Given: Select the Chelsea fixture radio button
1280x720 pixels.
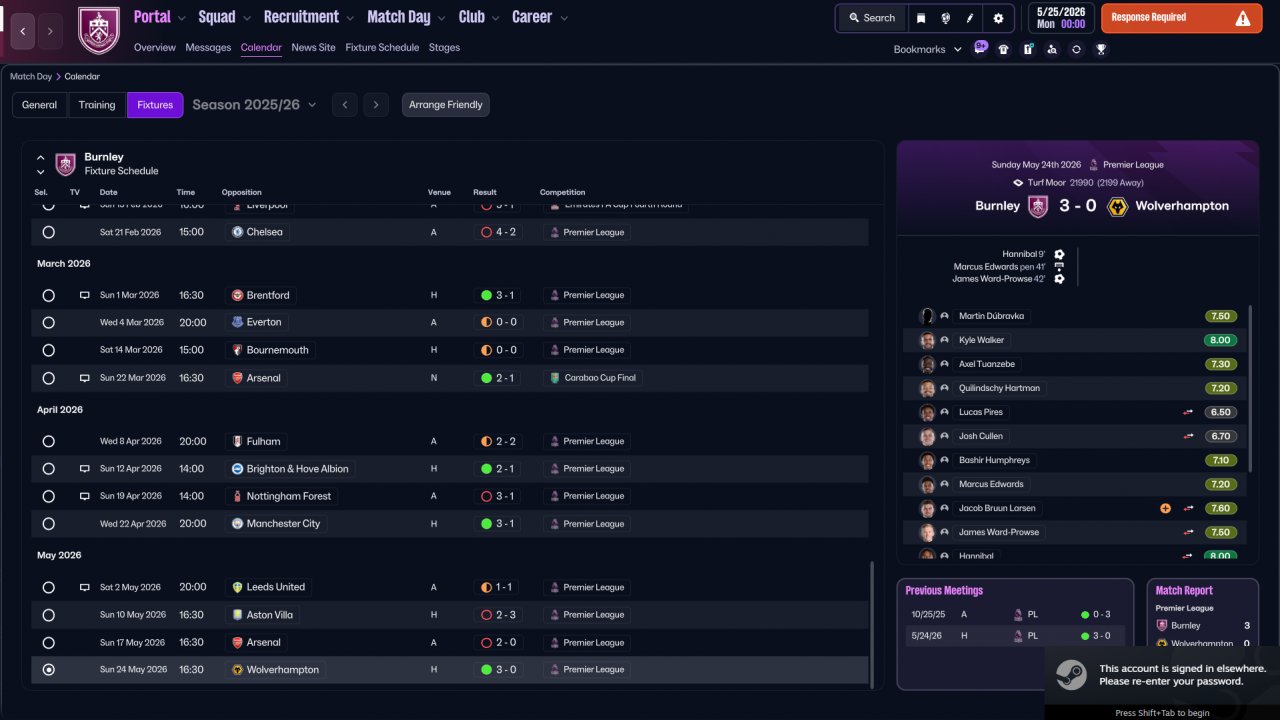Looking at the screenshot, I should (48, 232).
